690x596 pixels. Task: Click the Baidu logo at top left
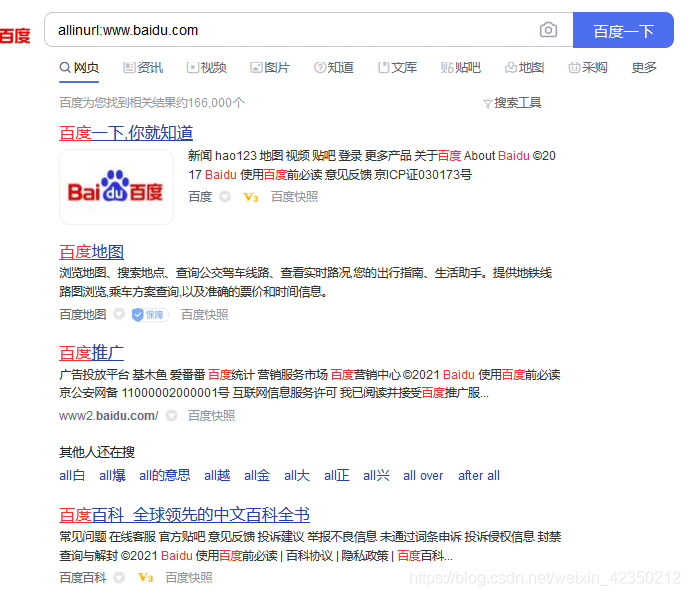click(x=15, y=36)
